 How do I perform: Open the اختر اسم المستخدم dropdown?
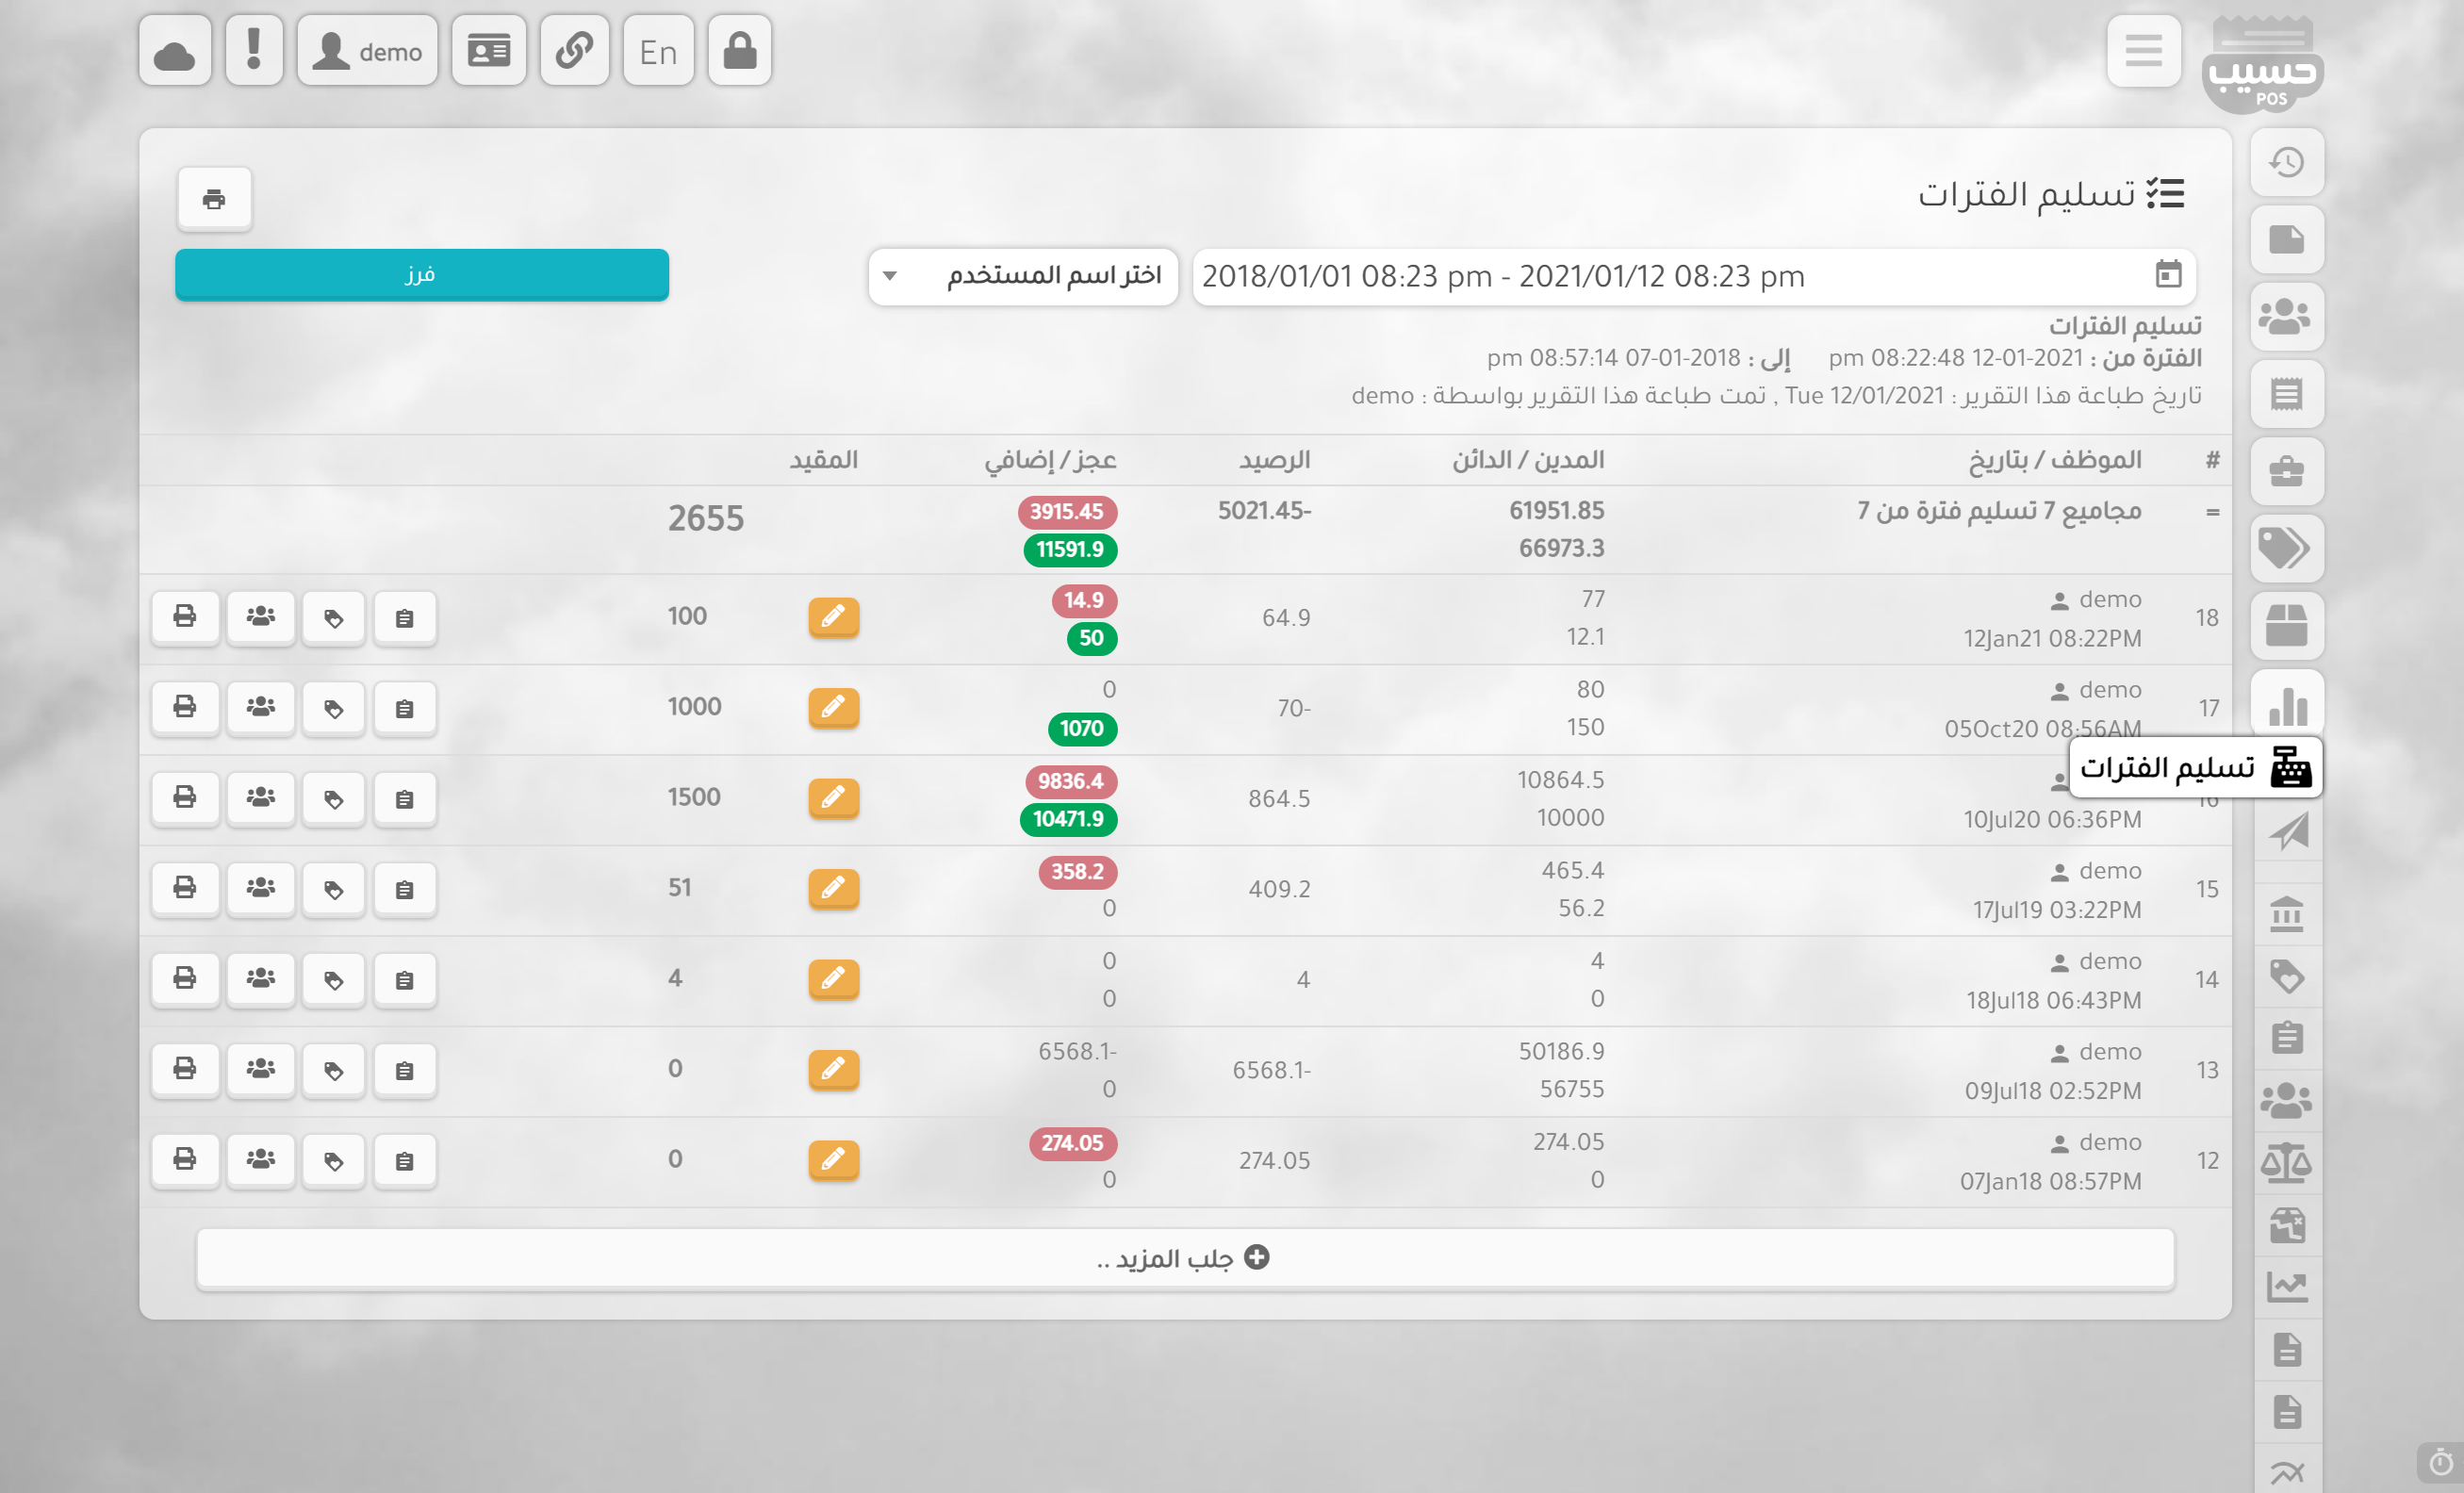coord(1023,276)
